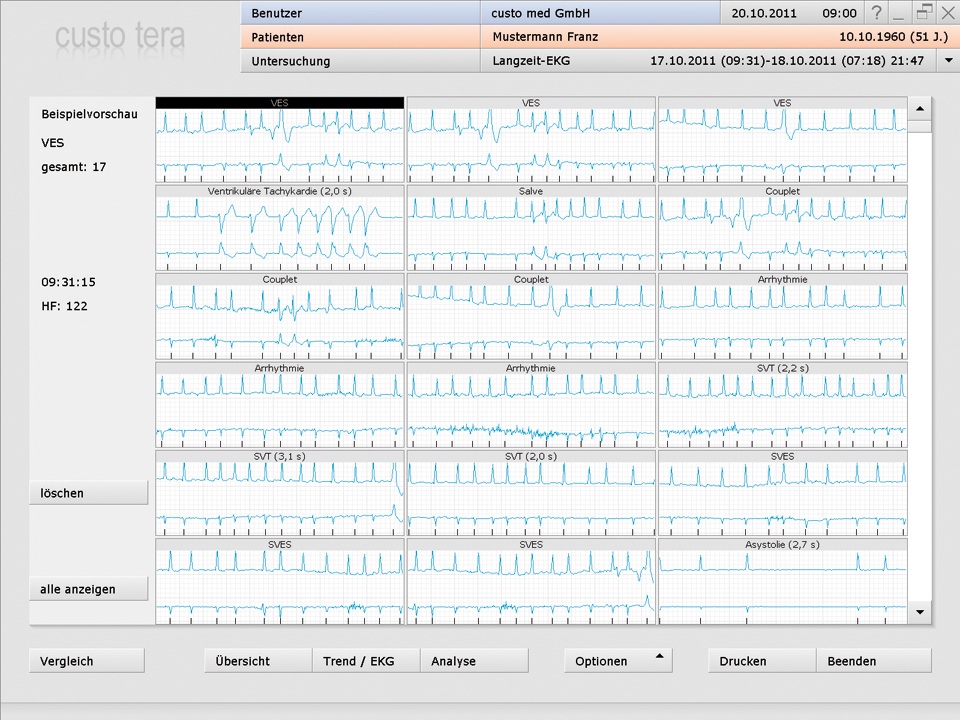The image size is (960, 720).
Task: Open the Optionen popup menu
Action: point(617,661)
